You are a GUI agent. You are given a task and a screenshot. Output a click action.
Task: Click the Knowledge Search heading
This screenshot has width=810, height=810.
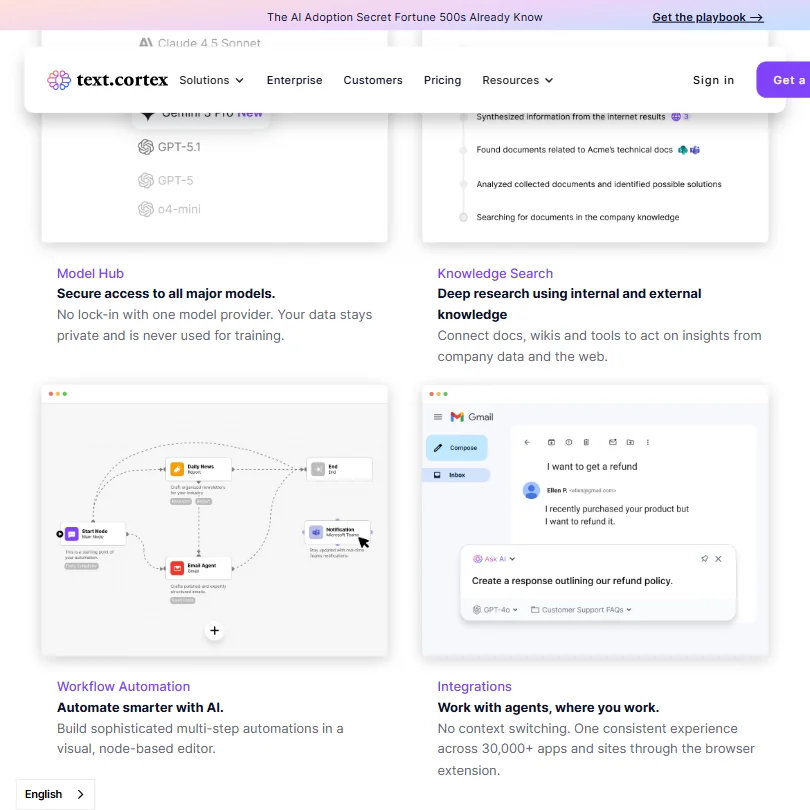tap(495, 273)
